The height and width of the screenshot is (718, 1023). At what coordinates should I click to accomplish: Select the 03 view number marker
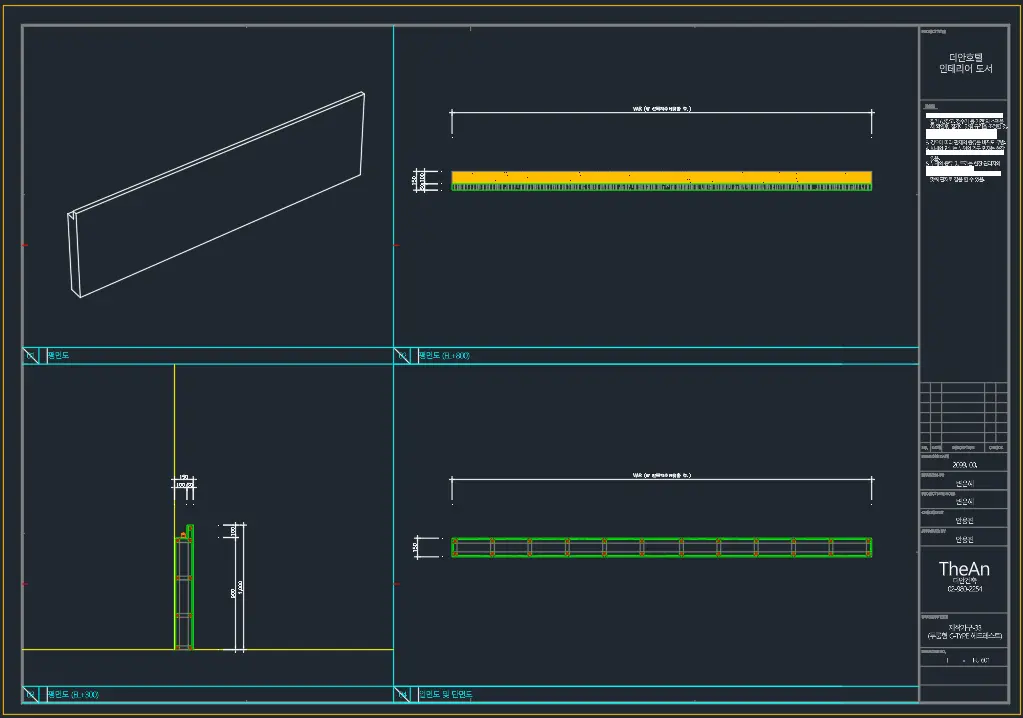pos(31,695)
